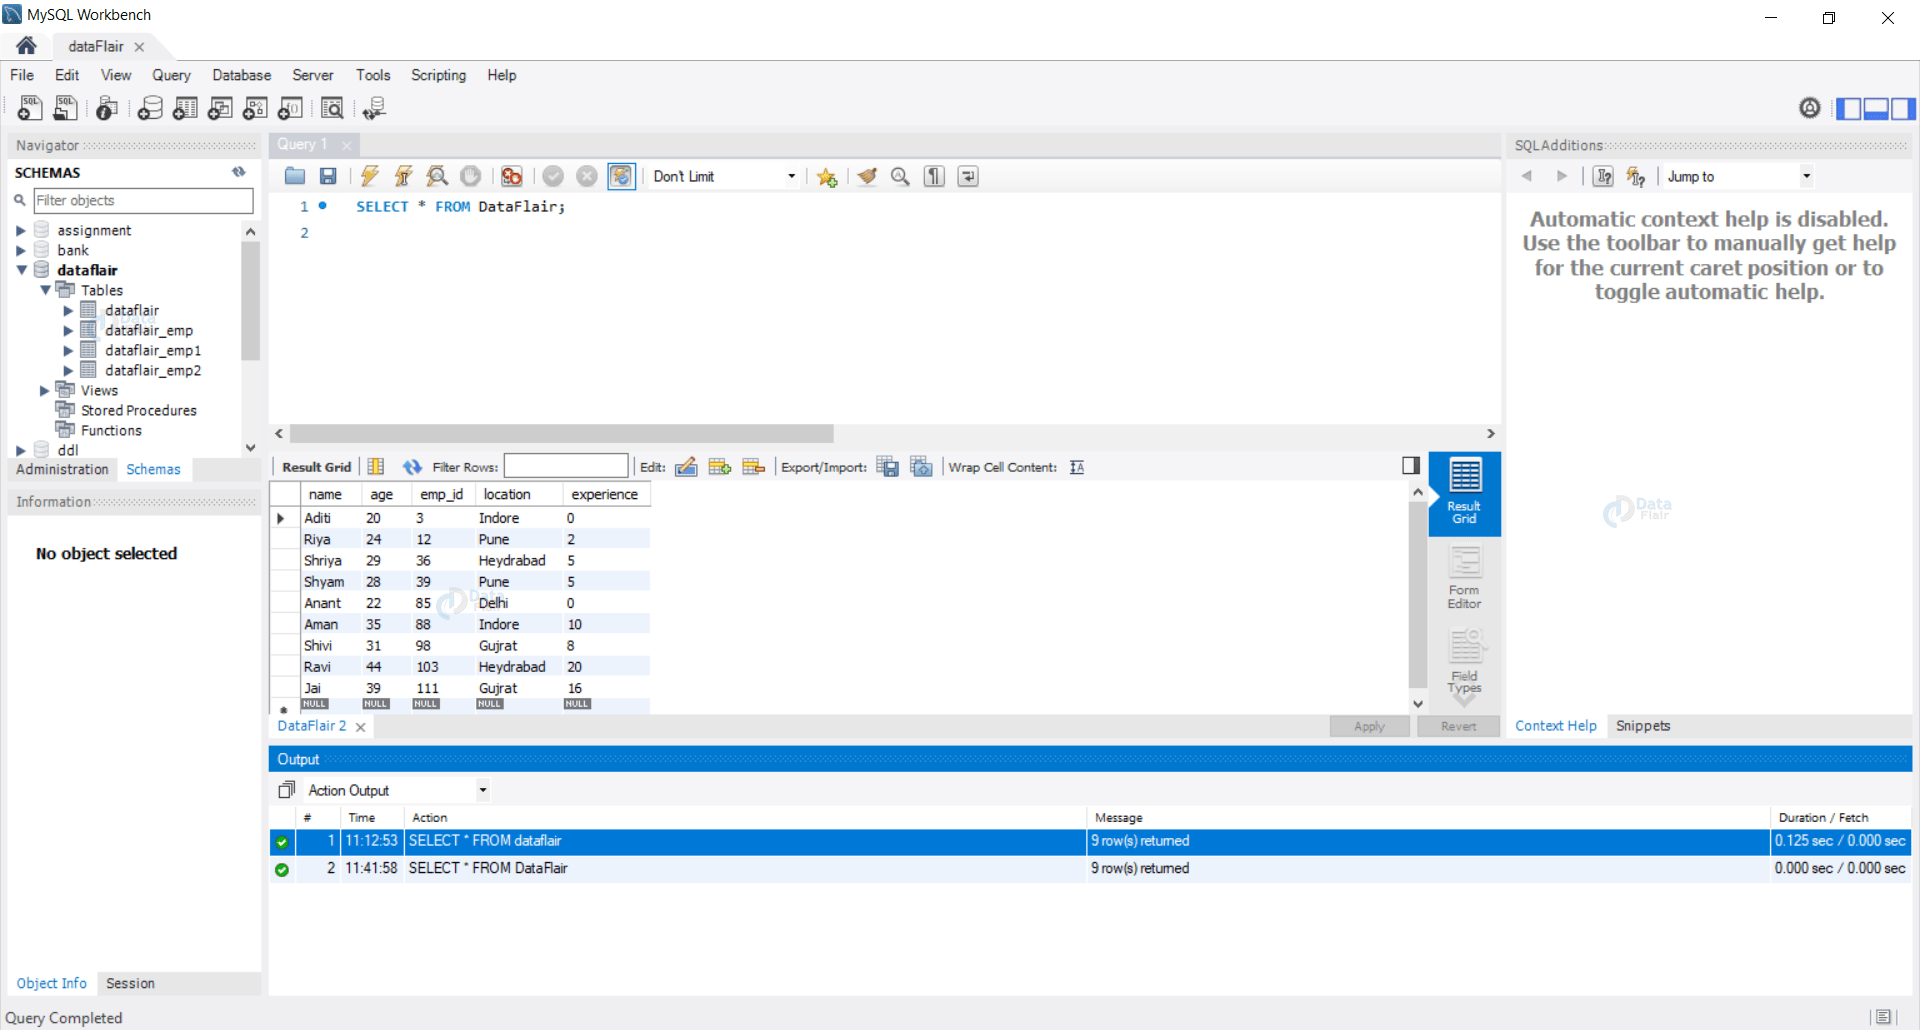
Task: Save the script to a file
Action: (328, 176)
